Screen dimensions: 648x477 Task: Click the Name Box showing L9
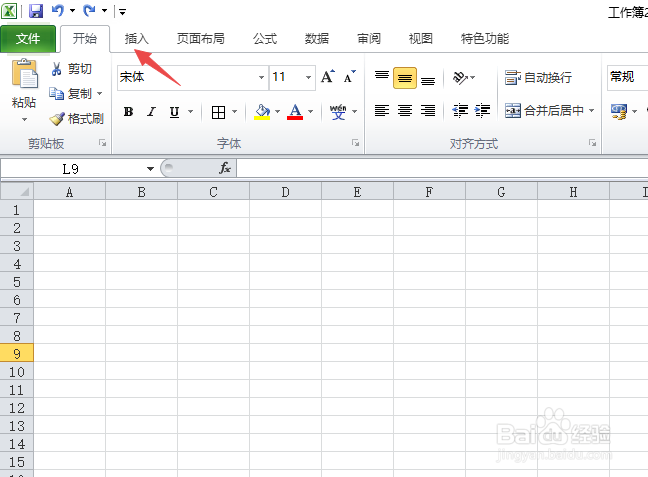[x=71, y=168]
